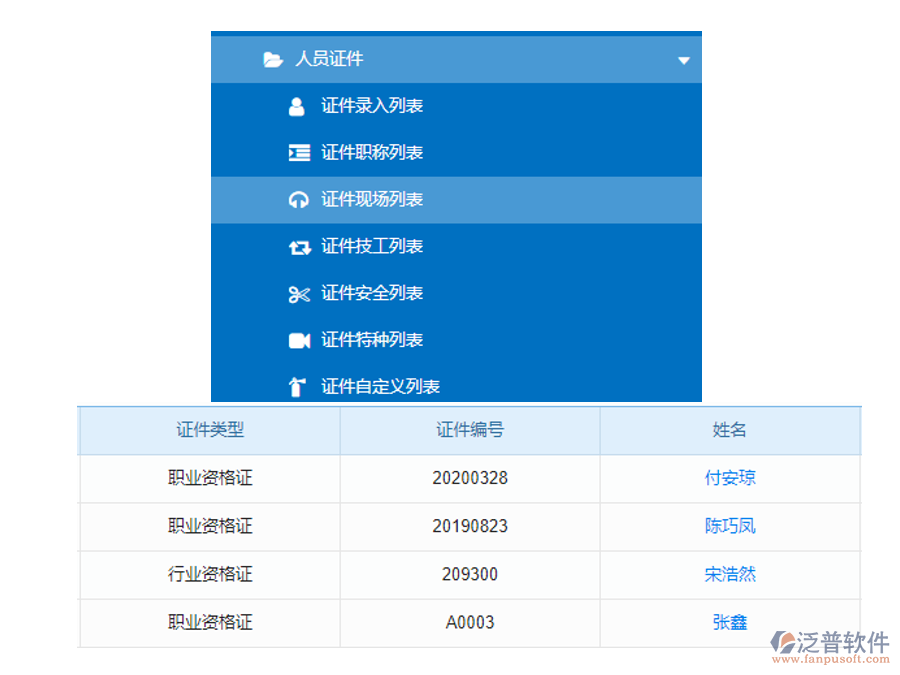
Task: Click the retweet arrows icon for 证件技工列表
Action: [300, 247]
